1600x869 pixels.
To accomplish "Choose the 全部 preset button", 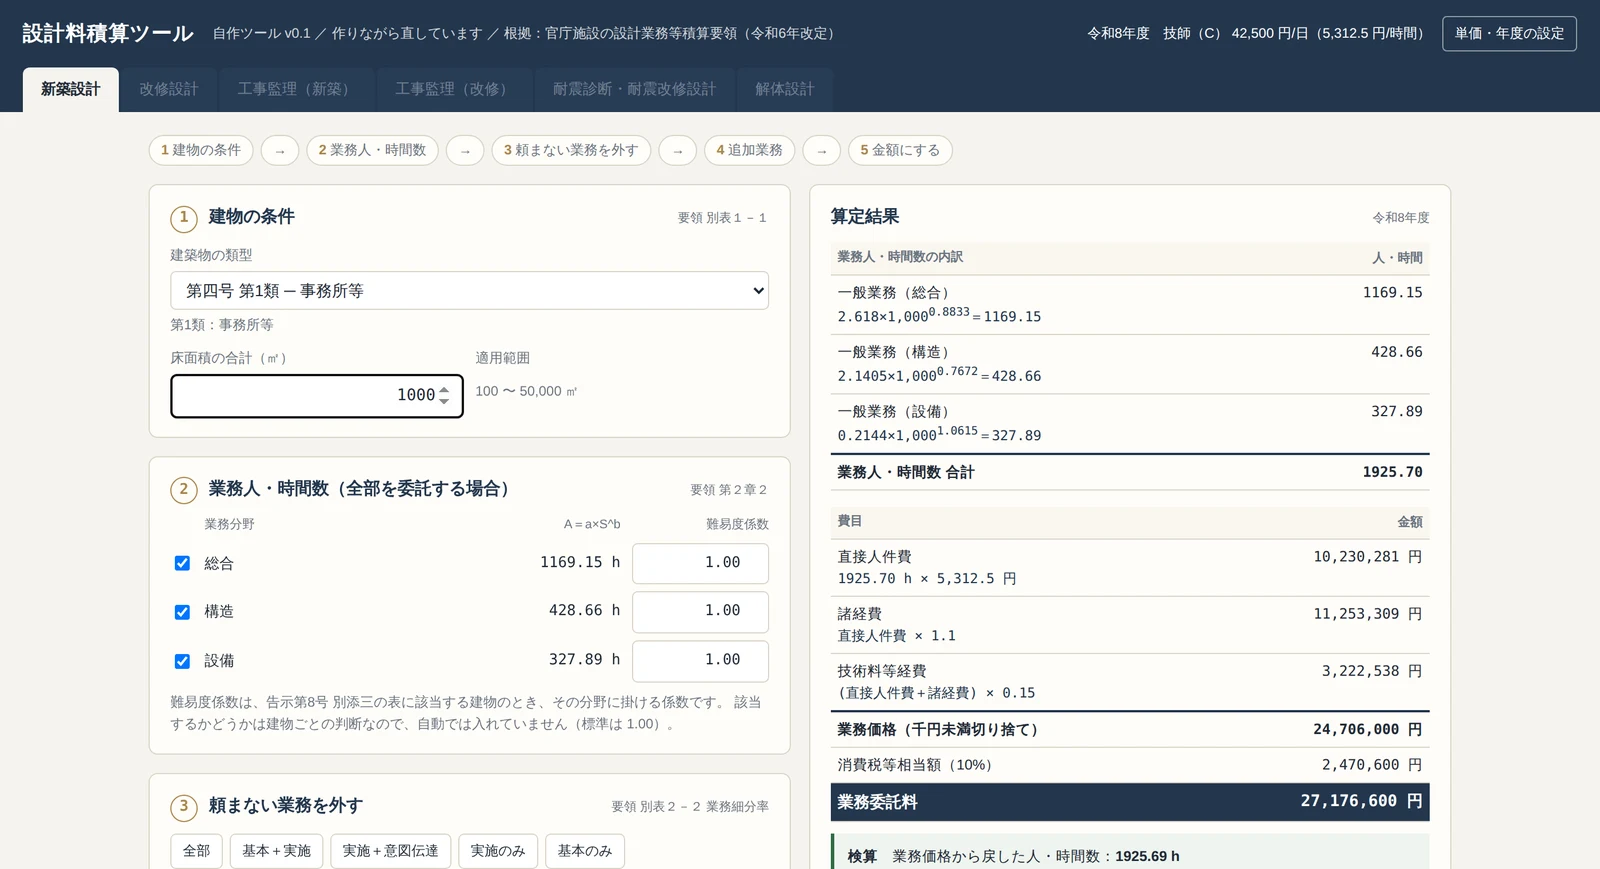I will tap(197, 851).
